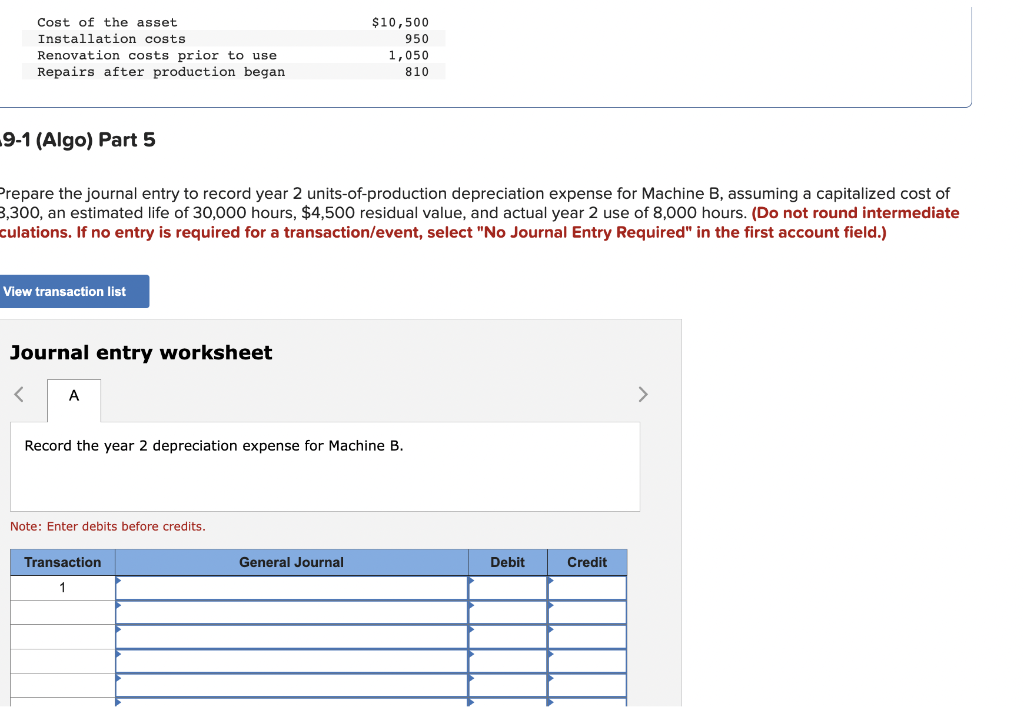Image resolution: width=1024 pixels, height=707 pixels.
Task: Click the 'Journal entry worksheet' heading
Action: pyautogui.click(x=141, y=353)
